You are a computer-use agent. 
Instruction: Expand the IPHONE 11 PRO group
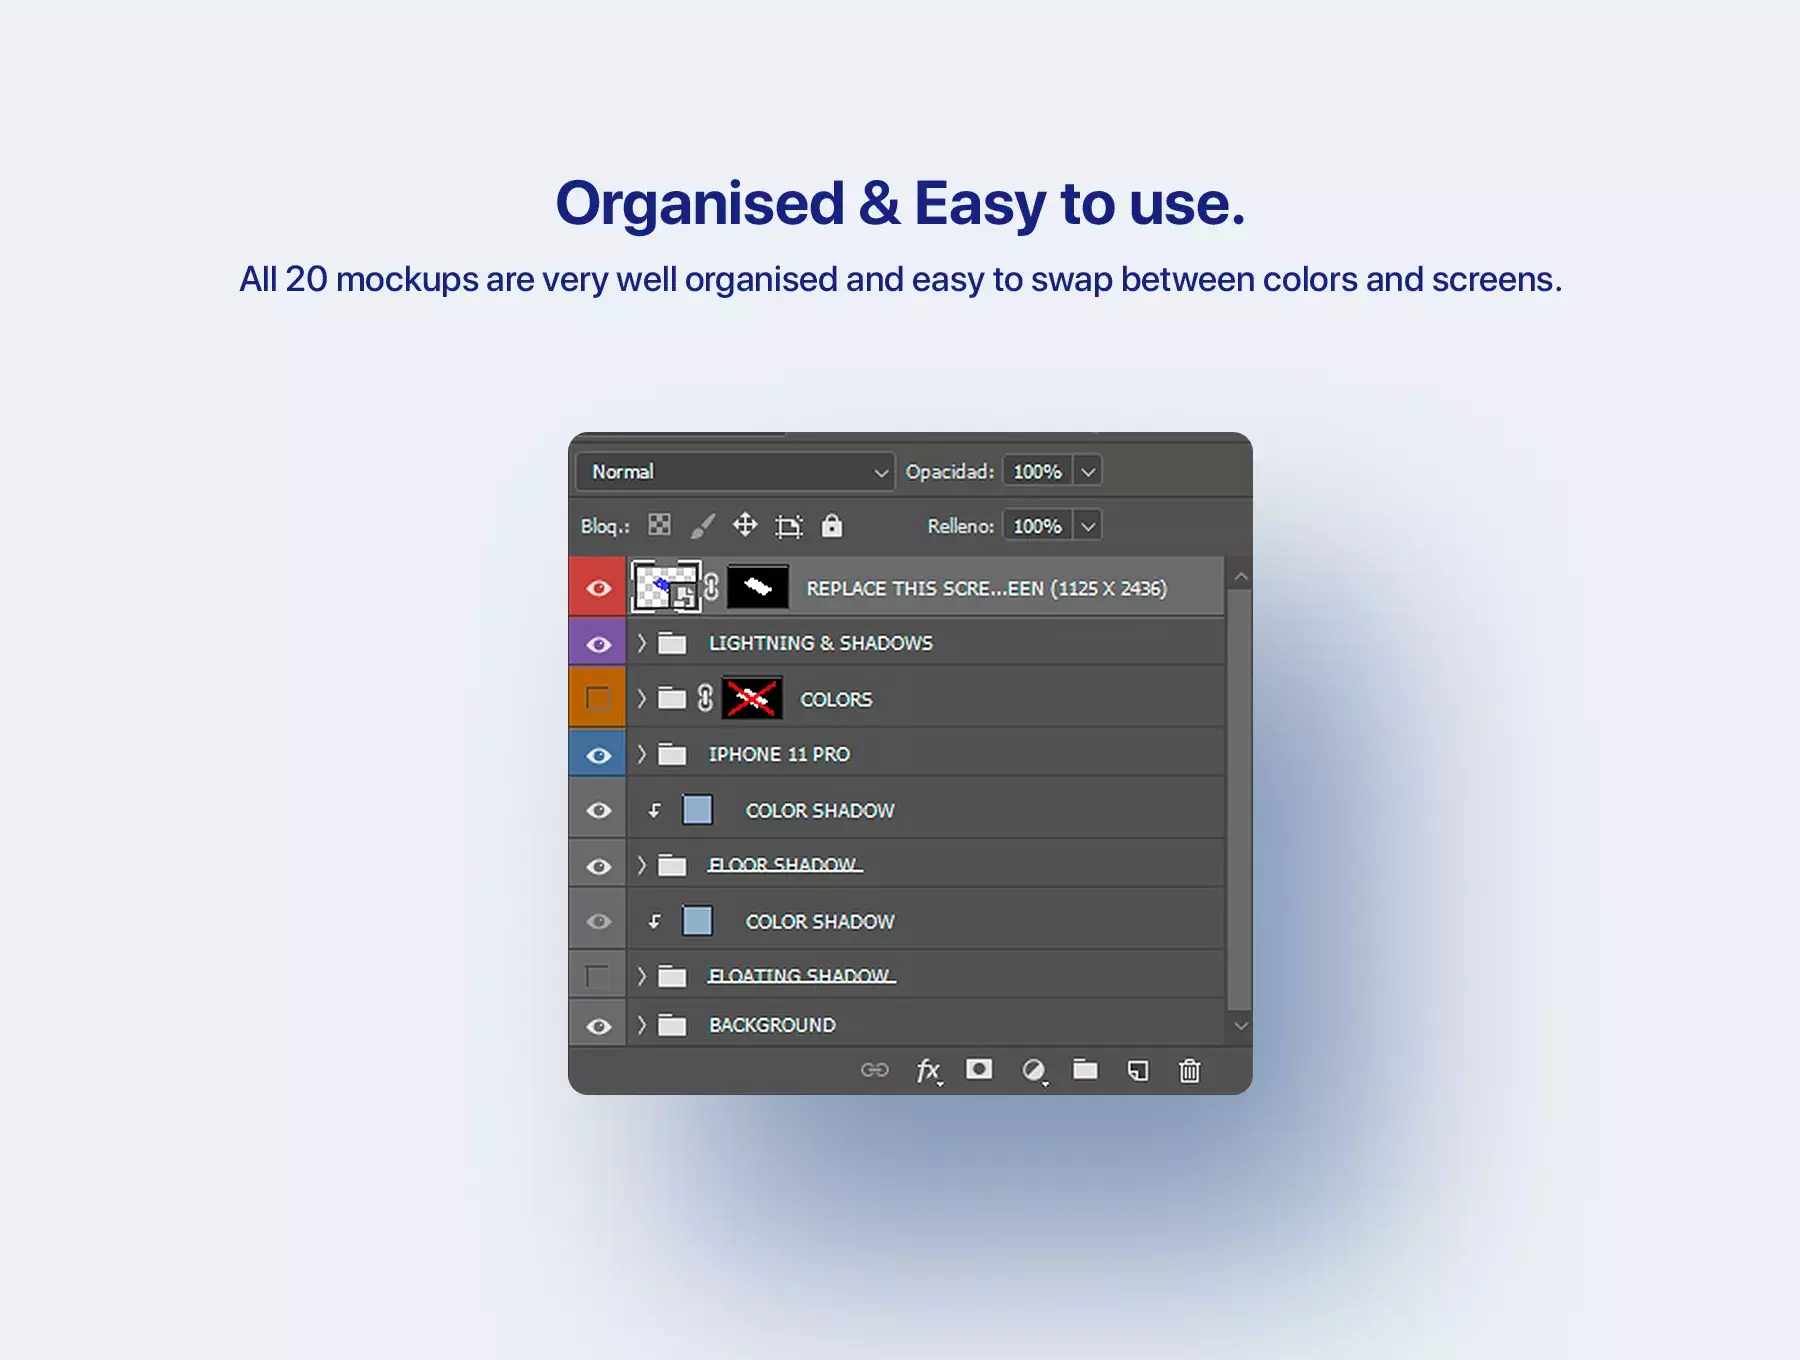point(642,754)
